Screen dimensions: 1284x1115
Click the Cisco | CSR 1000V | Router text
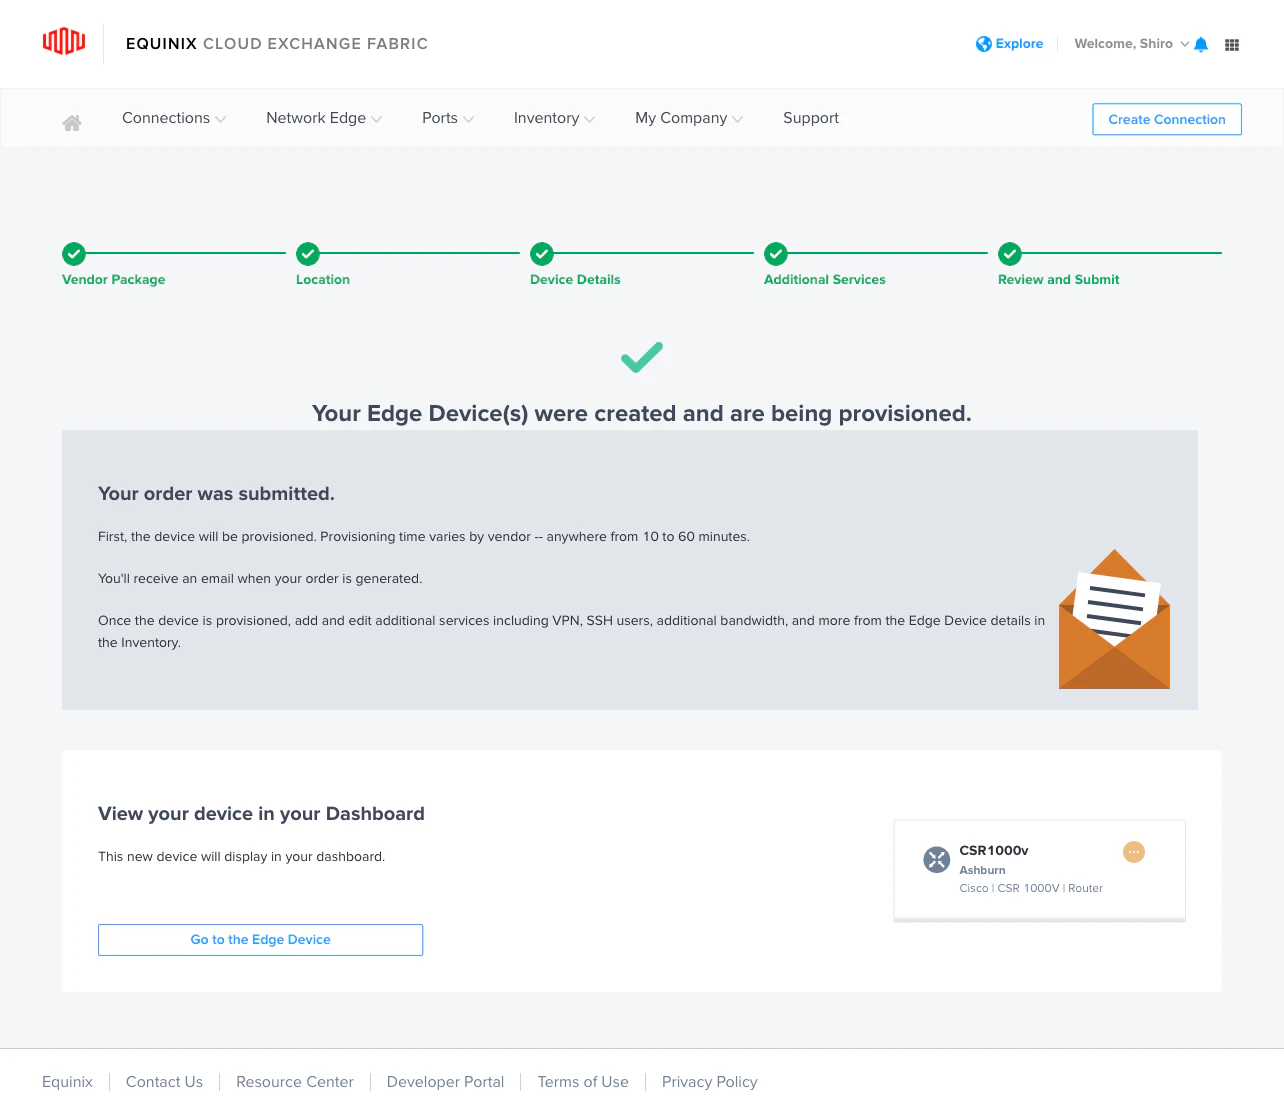(1031, 889)
